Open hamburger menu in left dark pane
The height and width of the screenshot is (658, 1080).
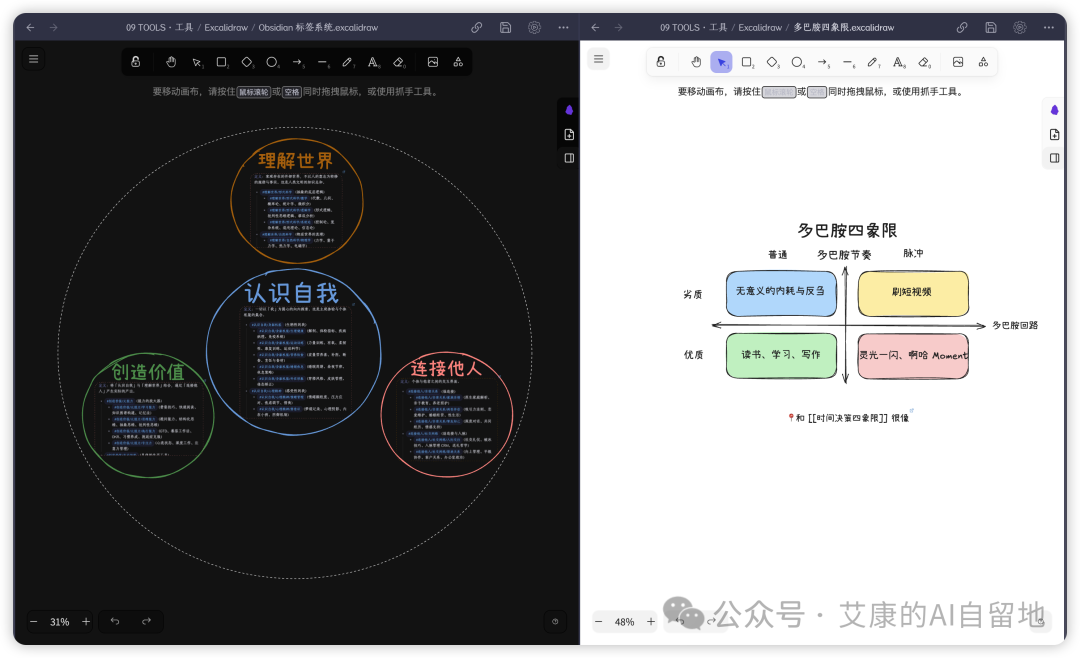(x=33, y=59)
